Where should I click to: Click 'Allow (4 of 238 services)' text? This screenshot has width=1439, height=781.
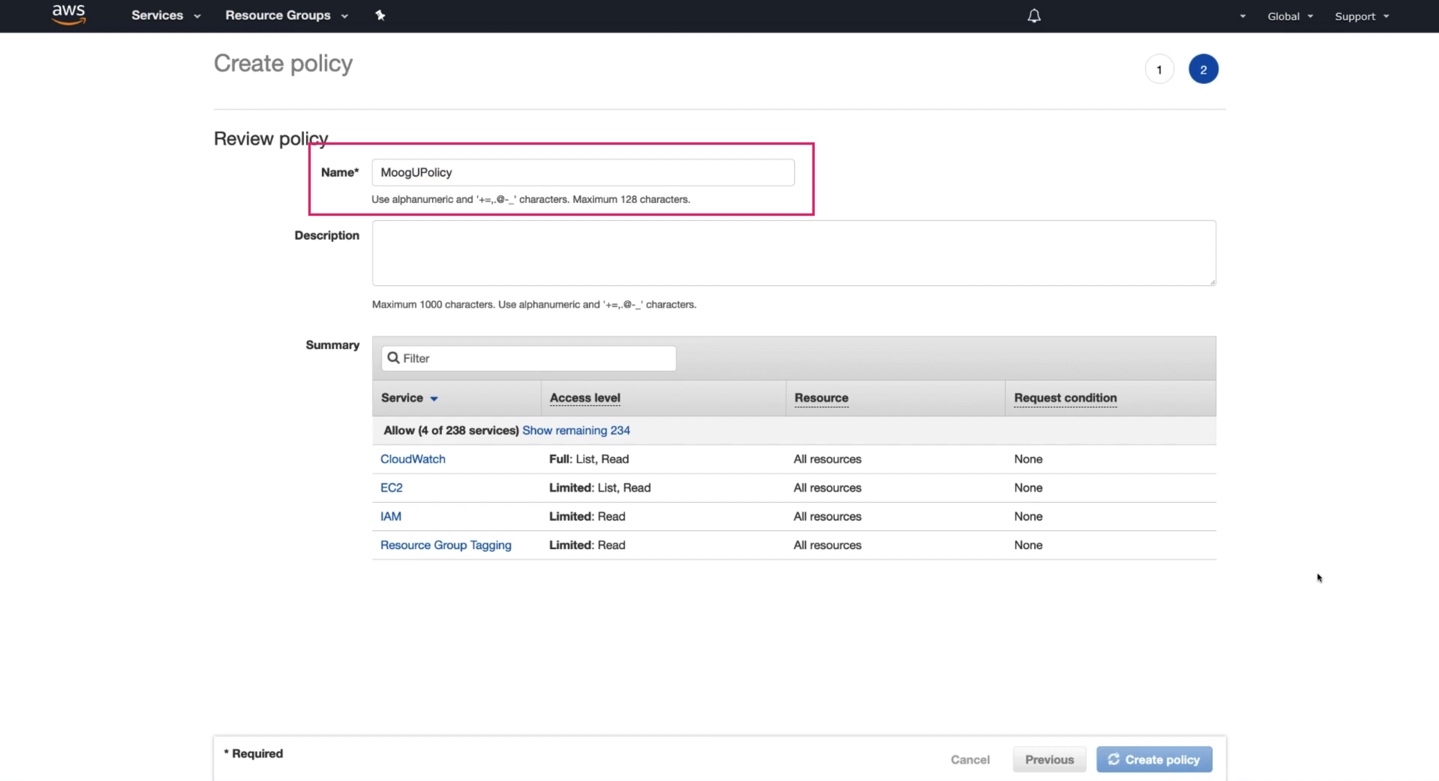pos(451,430)
